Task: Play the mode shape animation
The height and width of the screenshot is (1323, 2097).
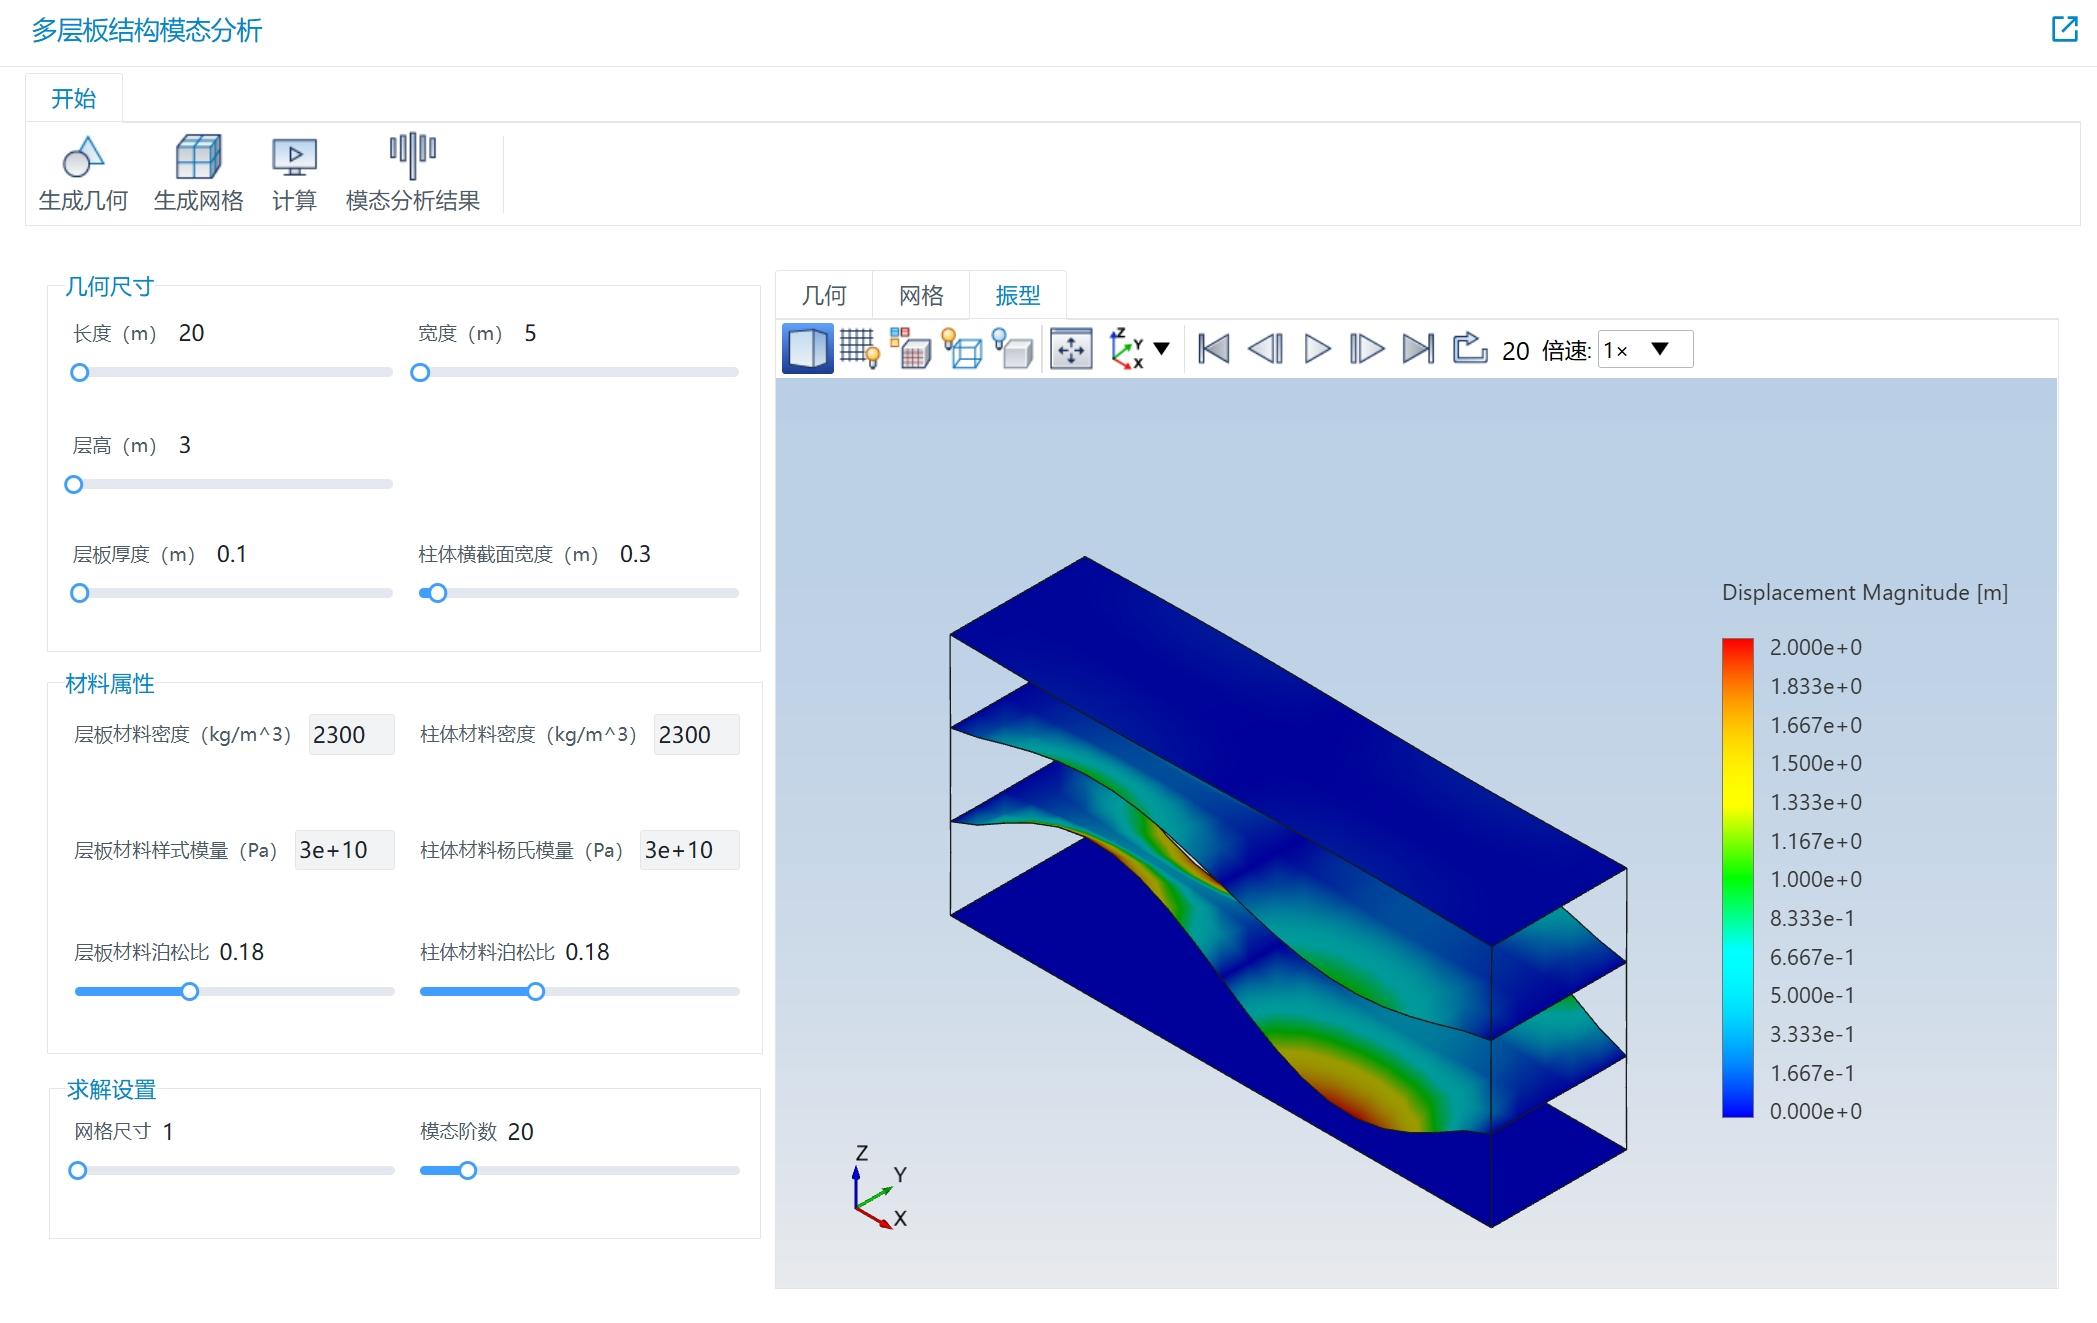Action: tap(1317, 349)
